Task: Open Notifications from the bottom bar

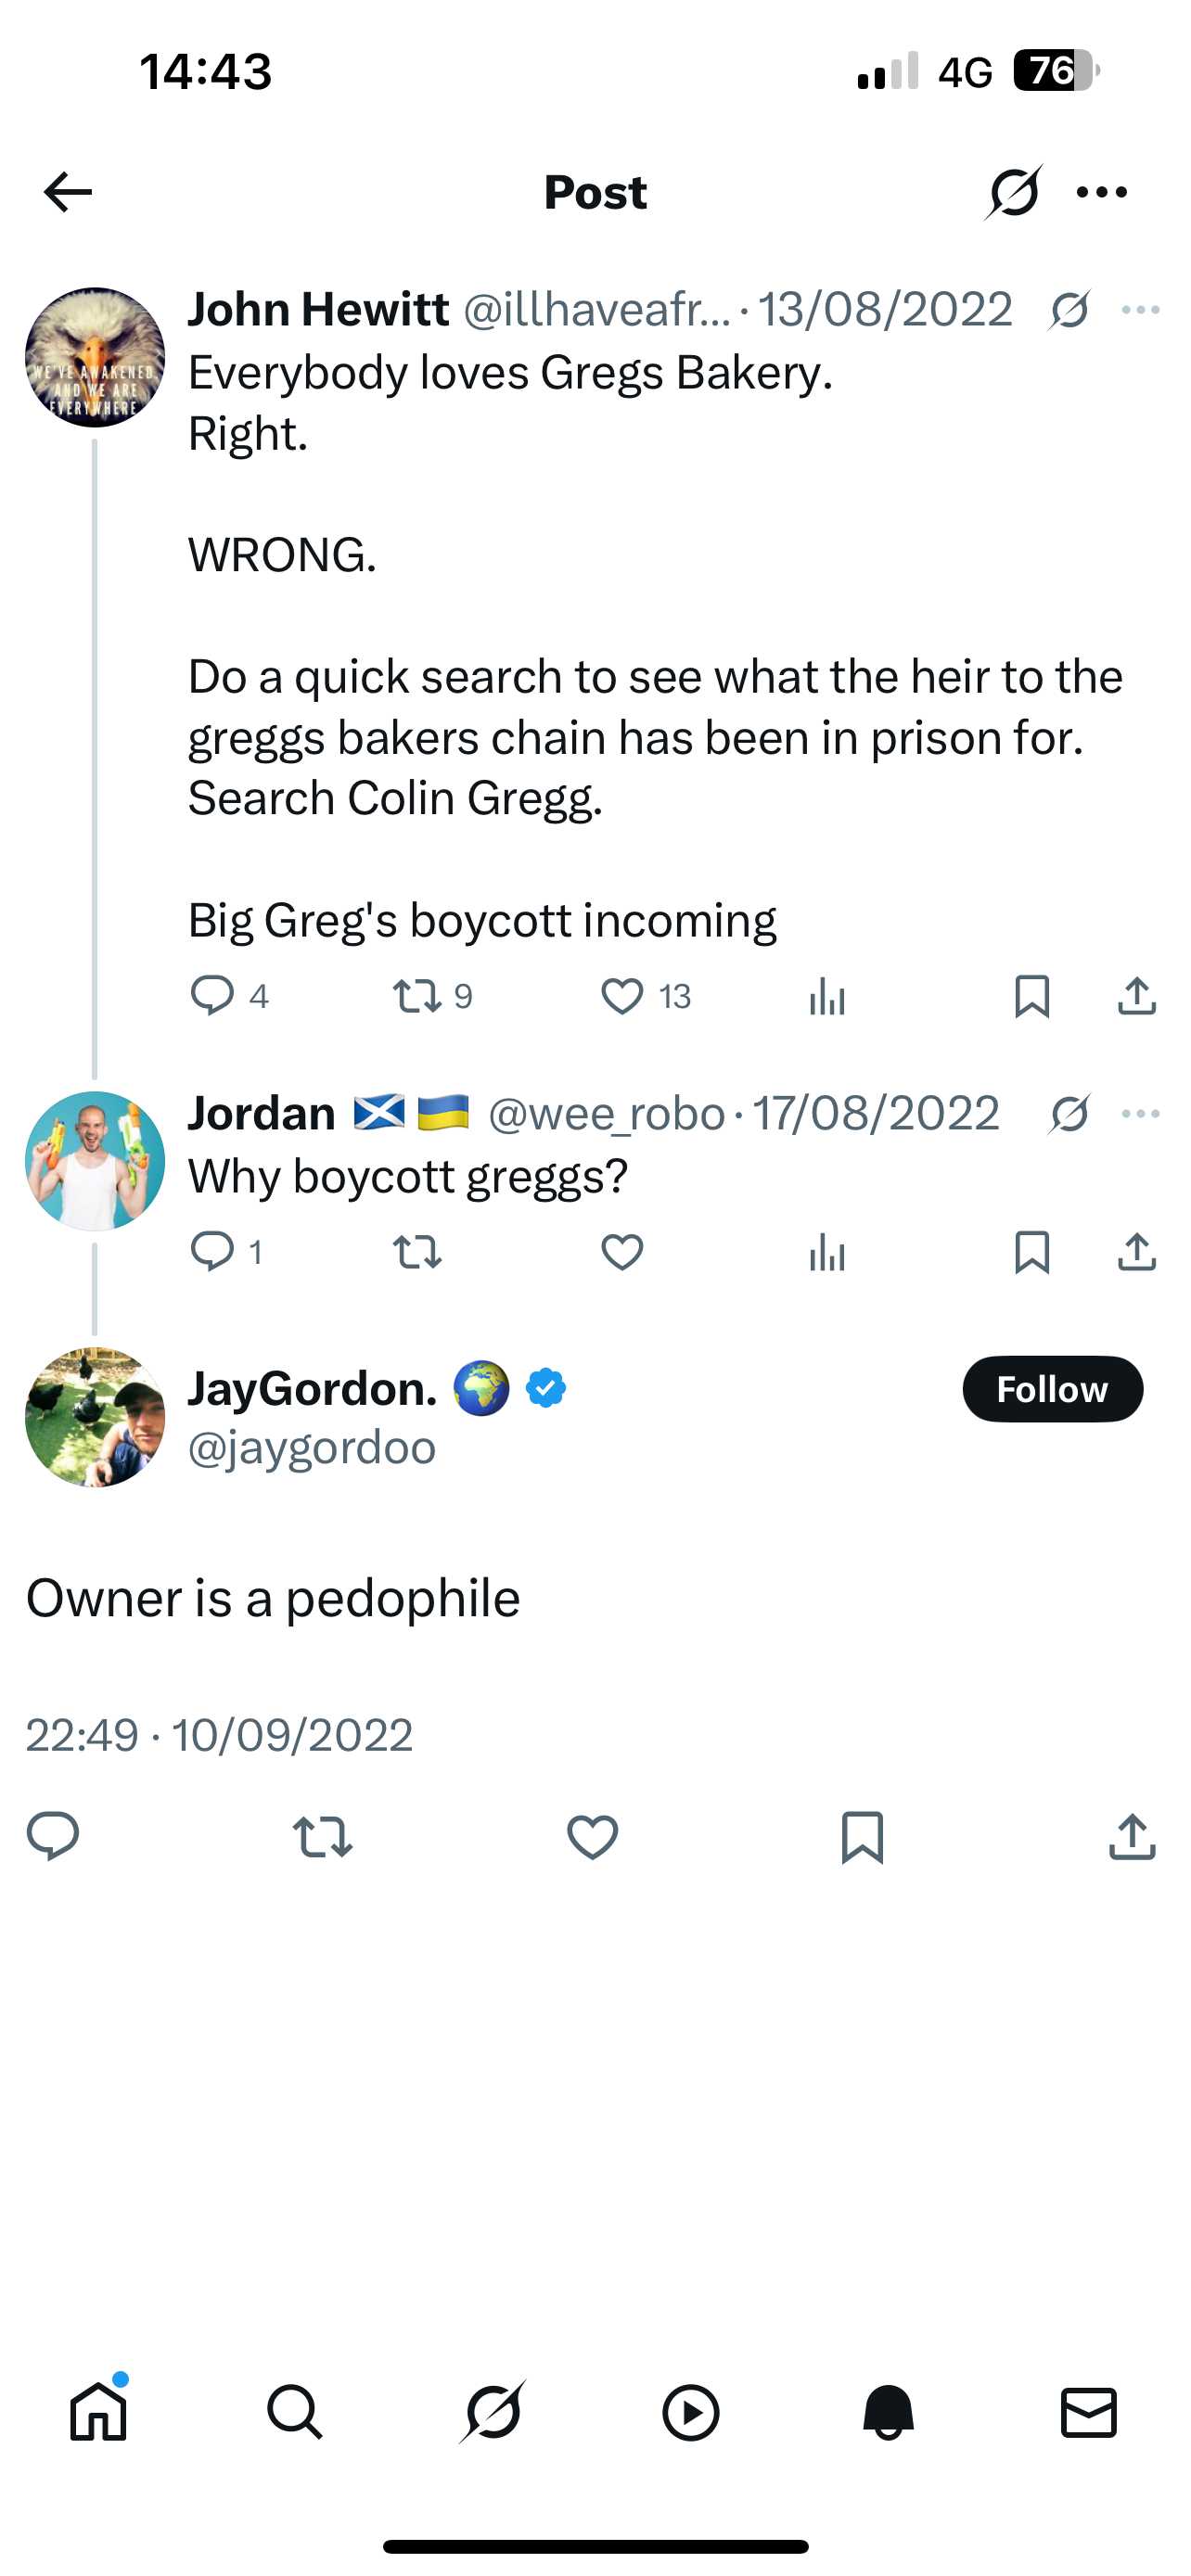Action: click(888, 2412)
